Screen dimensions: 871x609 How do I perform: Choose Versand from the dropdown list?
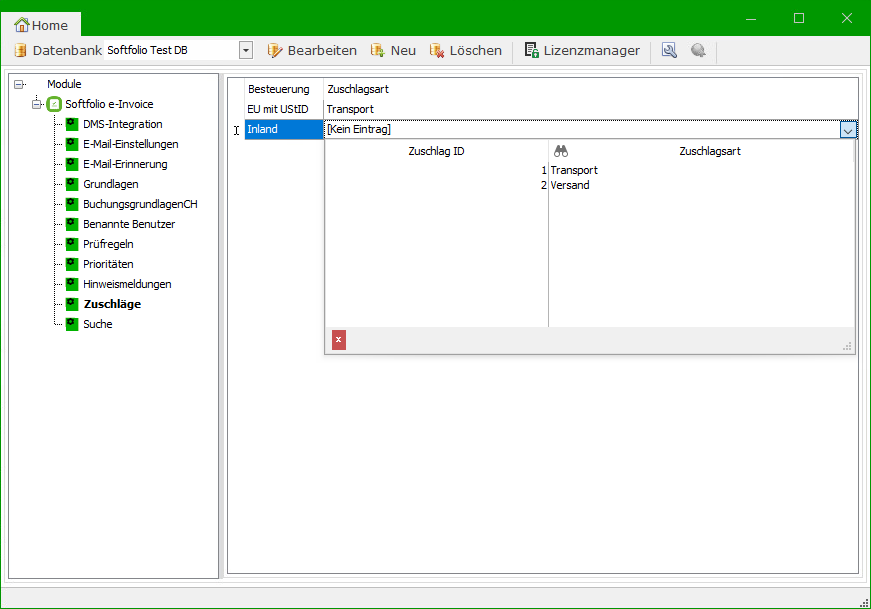click(570, 185)
